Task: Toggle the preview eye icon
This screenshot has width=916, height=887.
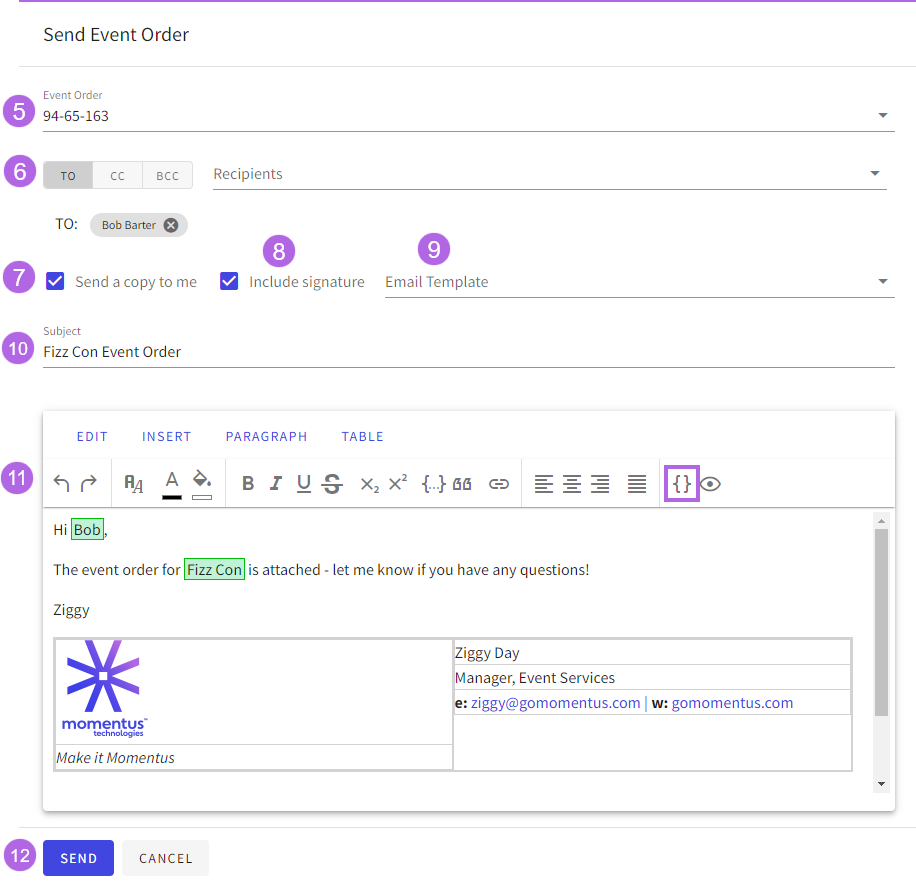Action: click(x=710, y=484)
